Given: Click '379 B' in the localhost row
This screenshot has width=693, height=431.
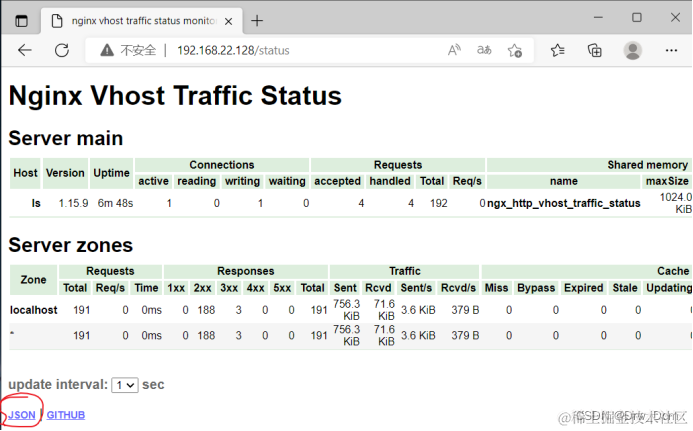Looking at the screenshot, I should [x=465, y=310].
